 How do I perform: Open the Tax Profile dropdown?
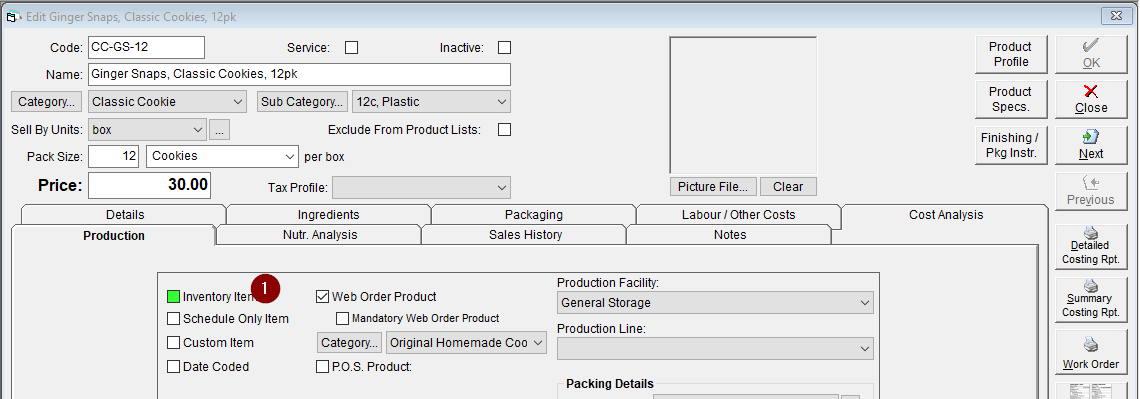pos(421,188)
